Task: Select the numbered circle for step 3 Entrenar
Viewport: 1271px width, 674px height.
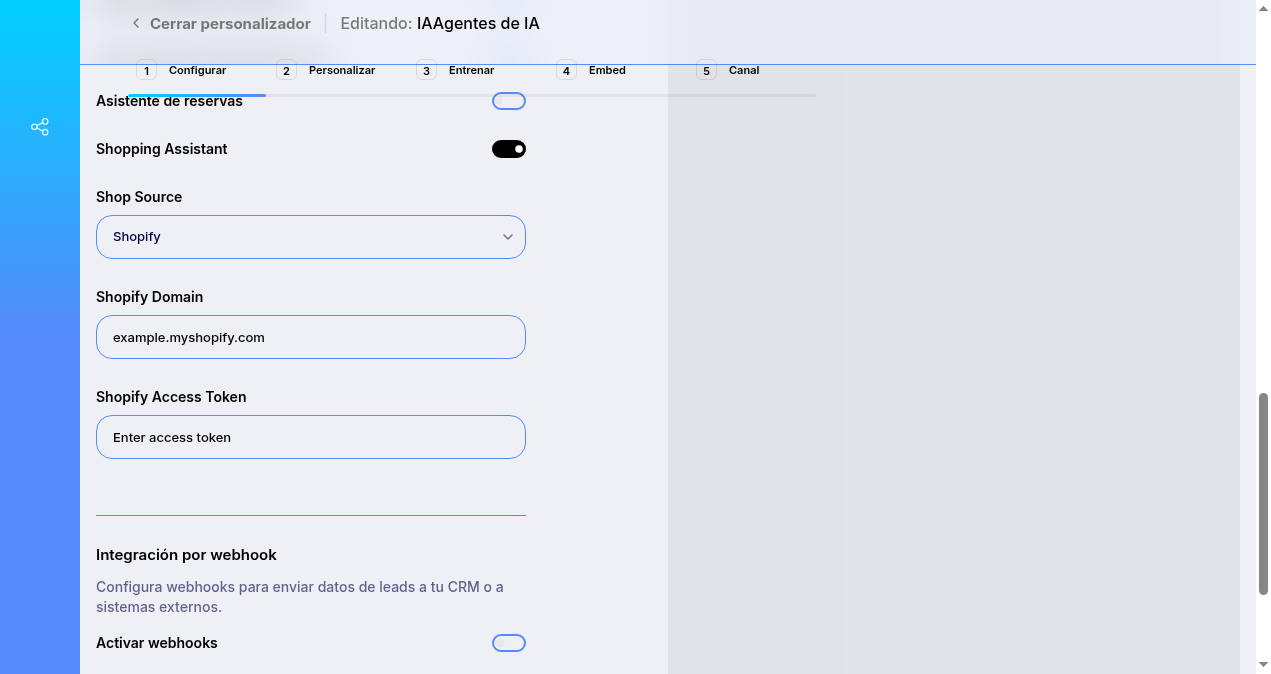Action: click(x=426, y=70)
